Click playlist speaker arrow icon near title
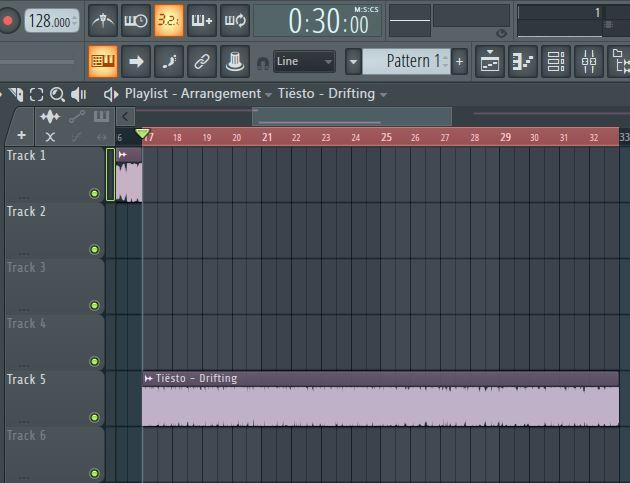Viewport: 630px width, 483px height. [x=111, y=94]
